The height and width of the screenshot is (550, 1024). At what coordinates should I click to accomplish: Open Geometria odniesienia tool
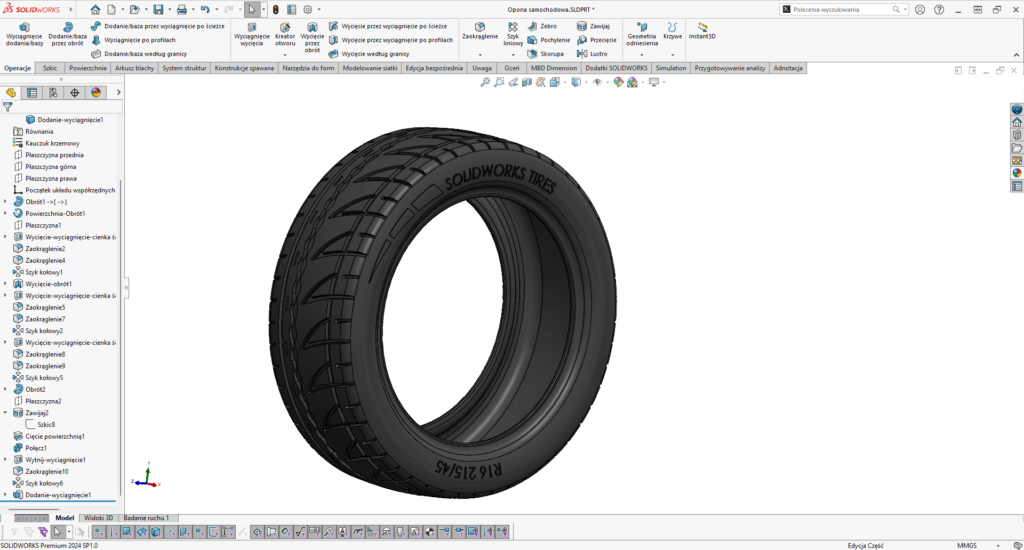tap(641, 34)
